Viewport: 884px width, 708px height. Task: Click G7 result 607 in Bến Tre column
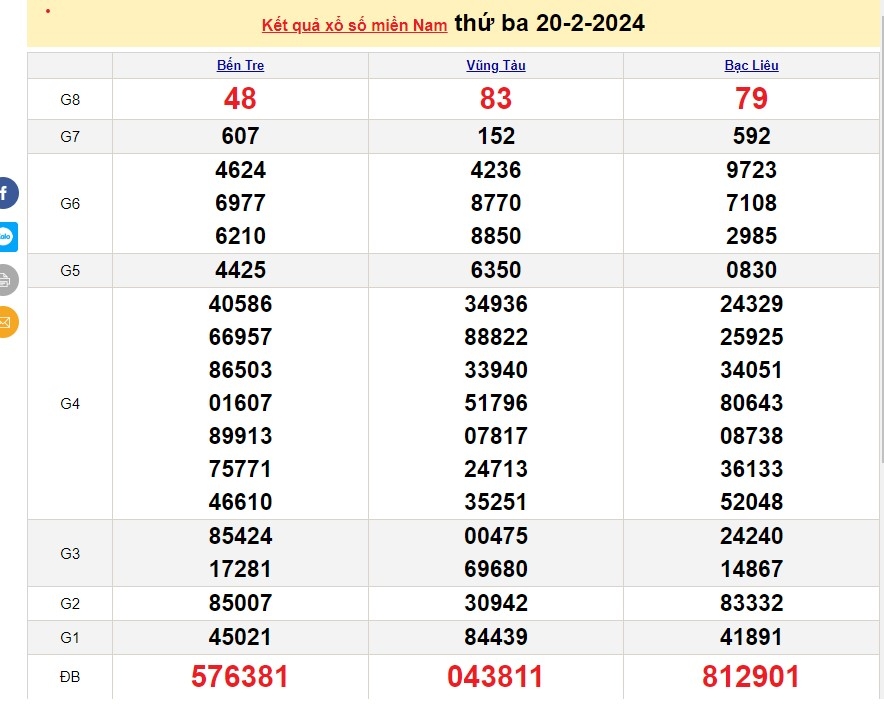pyautogui.click(x=240, y=136)
